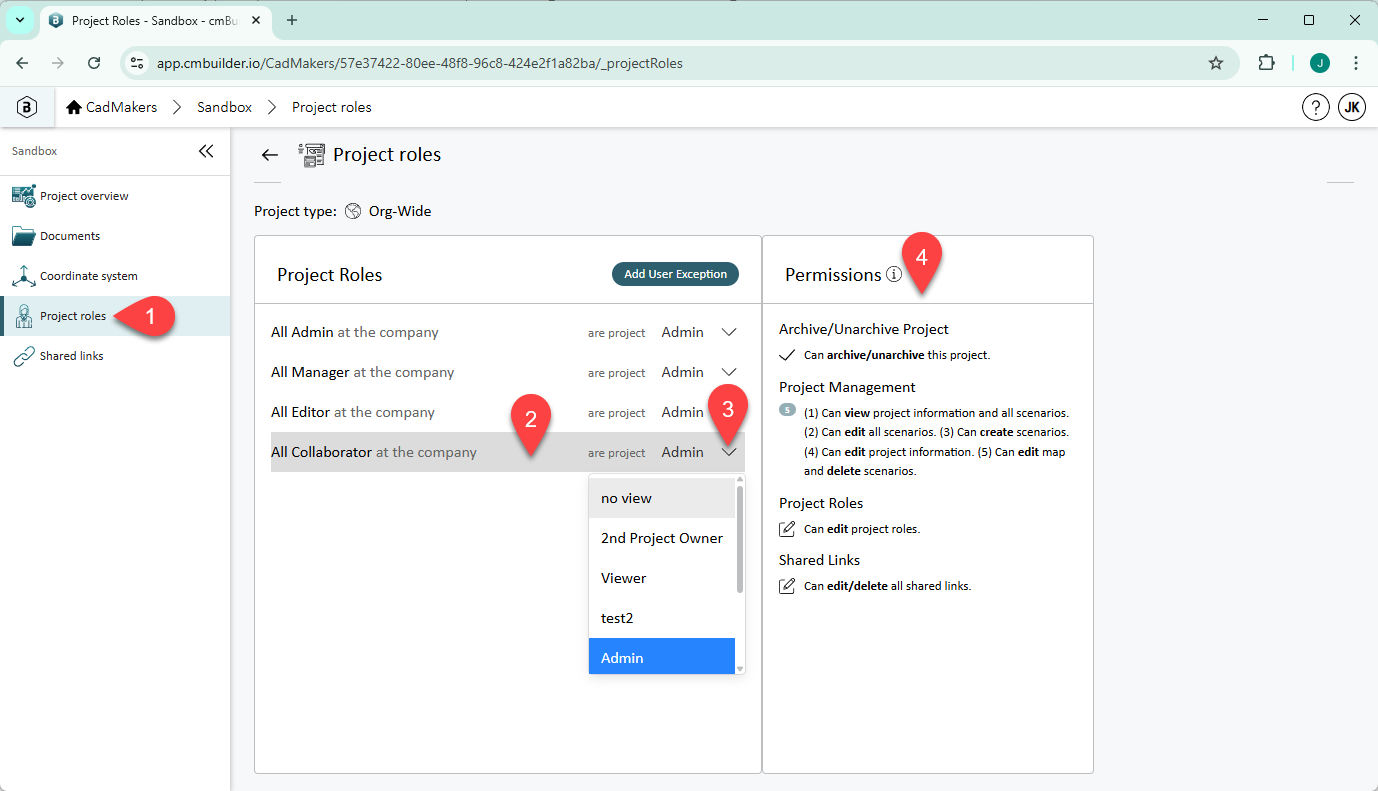The image size is (1378, 791).
Task: Open the help question mark icon
Action: [x=1315, y=107]
